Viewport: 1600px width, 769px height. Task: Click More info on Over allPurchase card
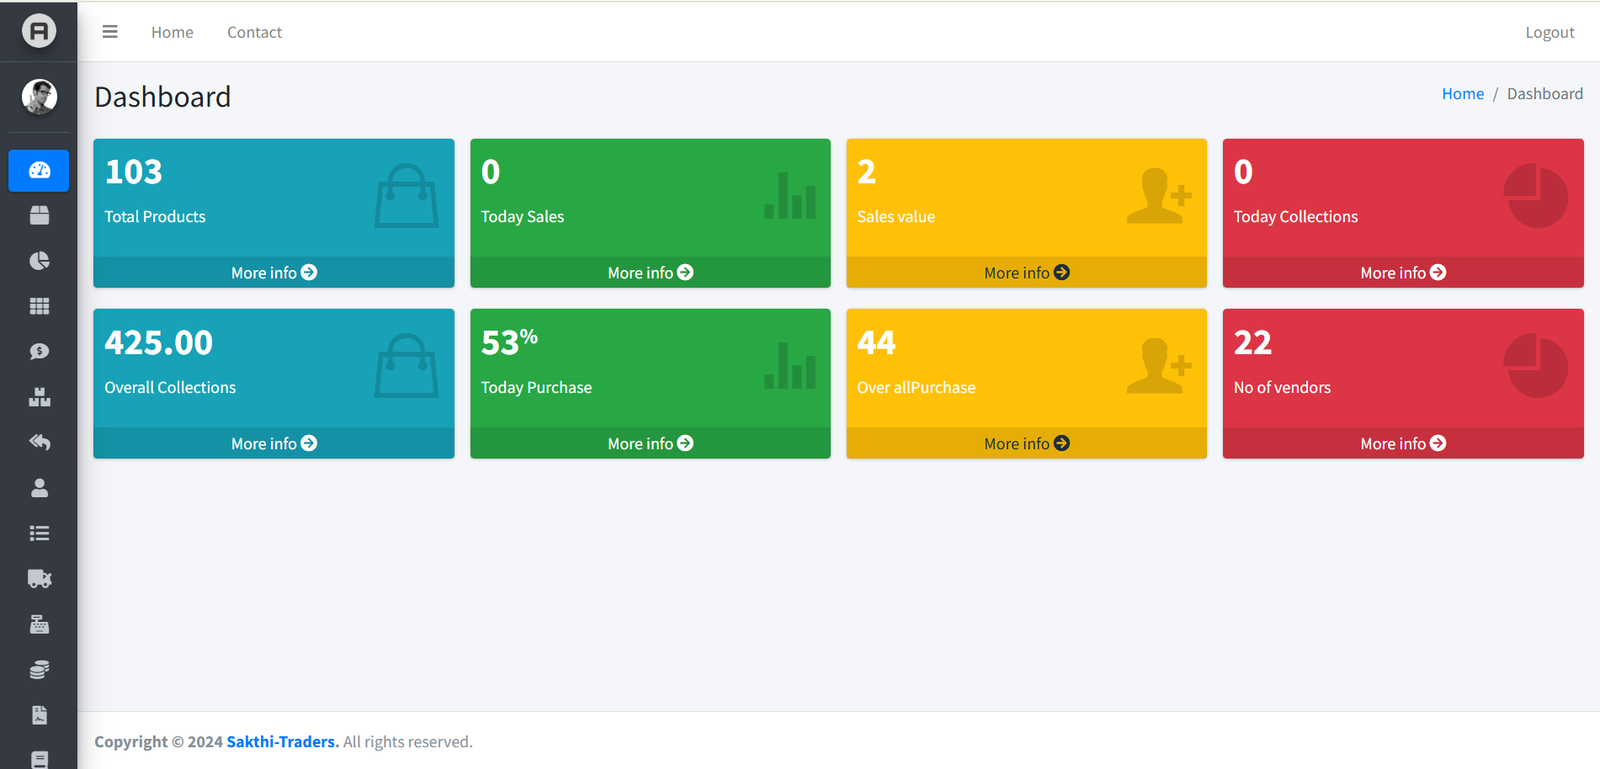tap(1027, 443)
